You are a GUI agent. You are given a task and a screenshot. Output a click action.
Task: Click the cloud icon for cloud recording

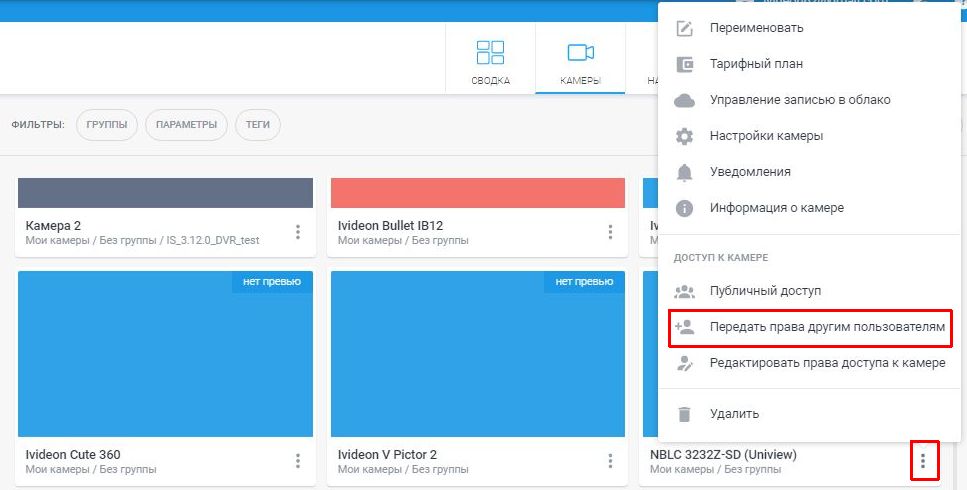(x=685, y=100)
